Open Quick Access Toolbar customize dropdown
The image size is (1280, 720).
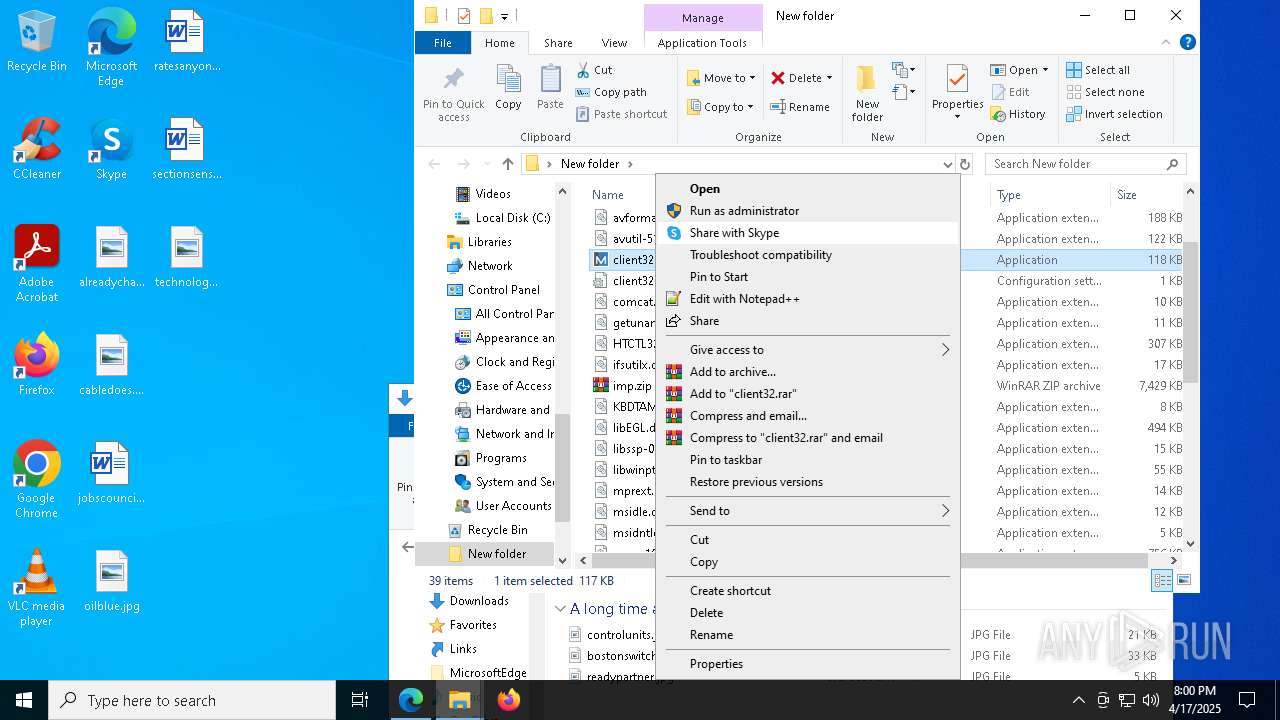coord(505,16)
